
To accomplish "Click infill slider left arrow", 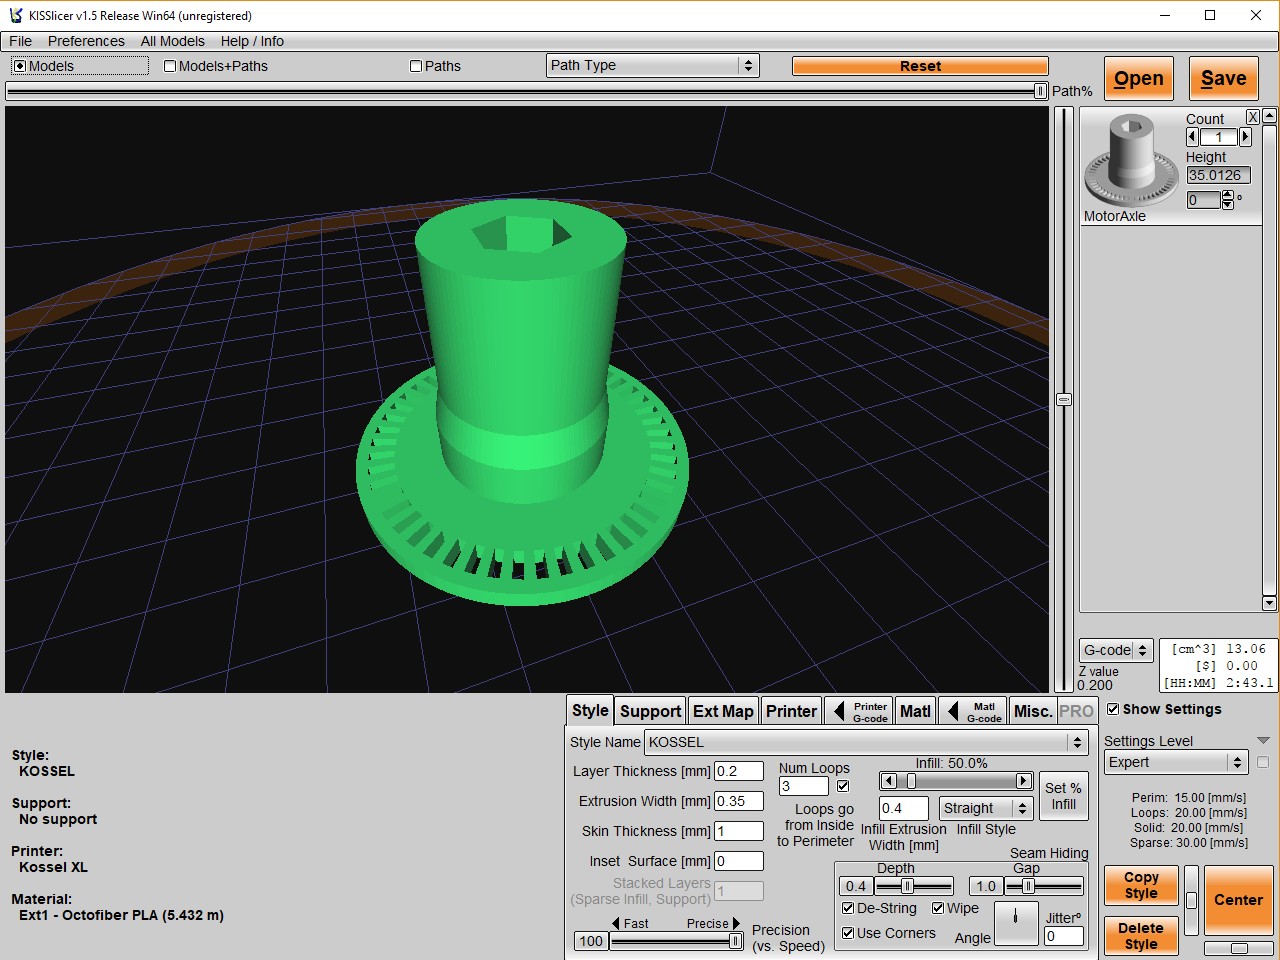I will coord(888,781).
